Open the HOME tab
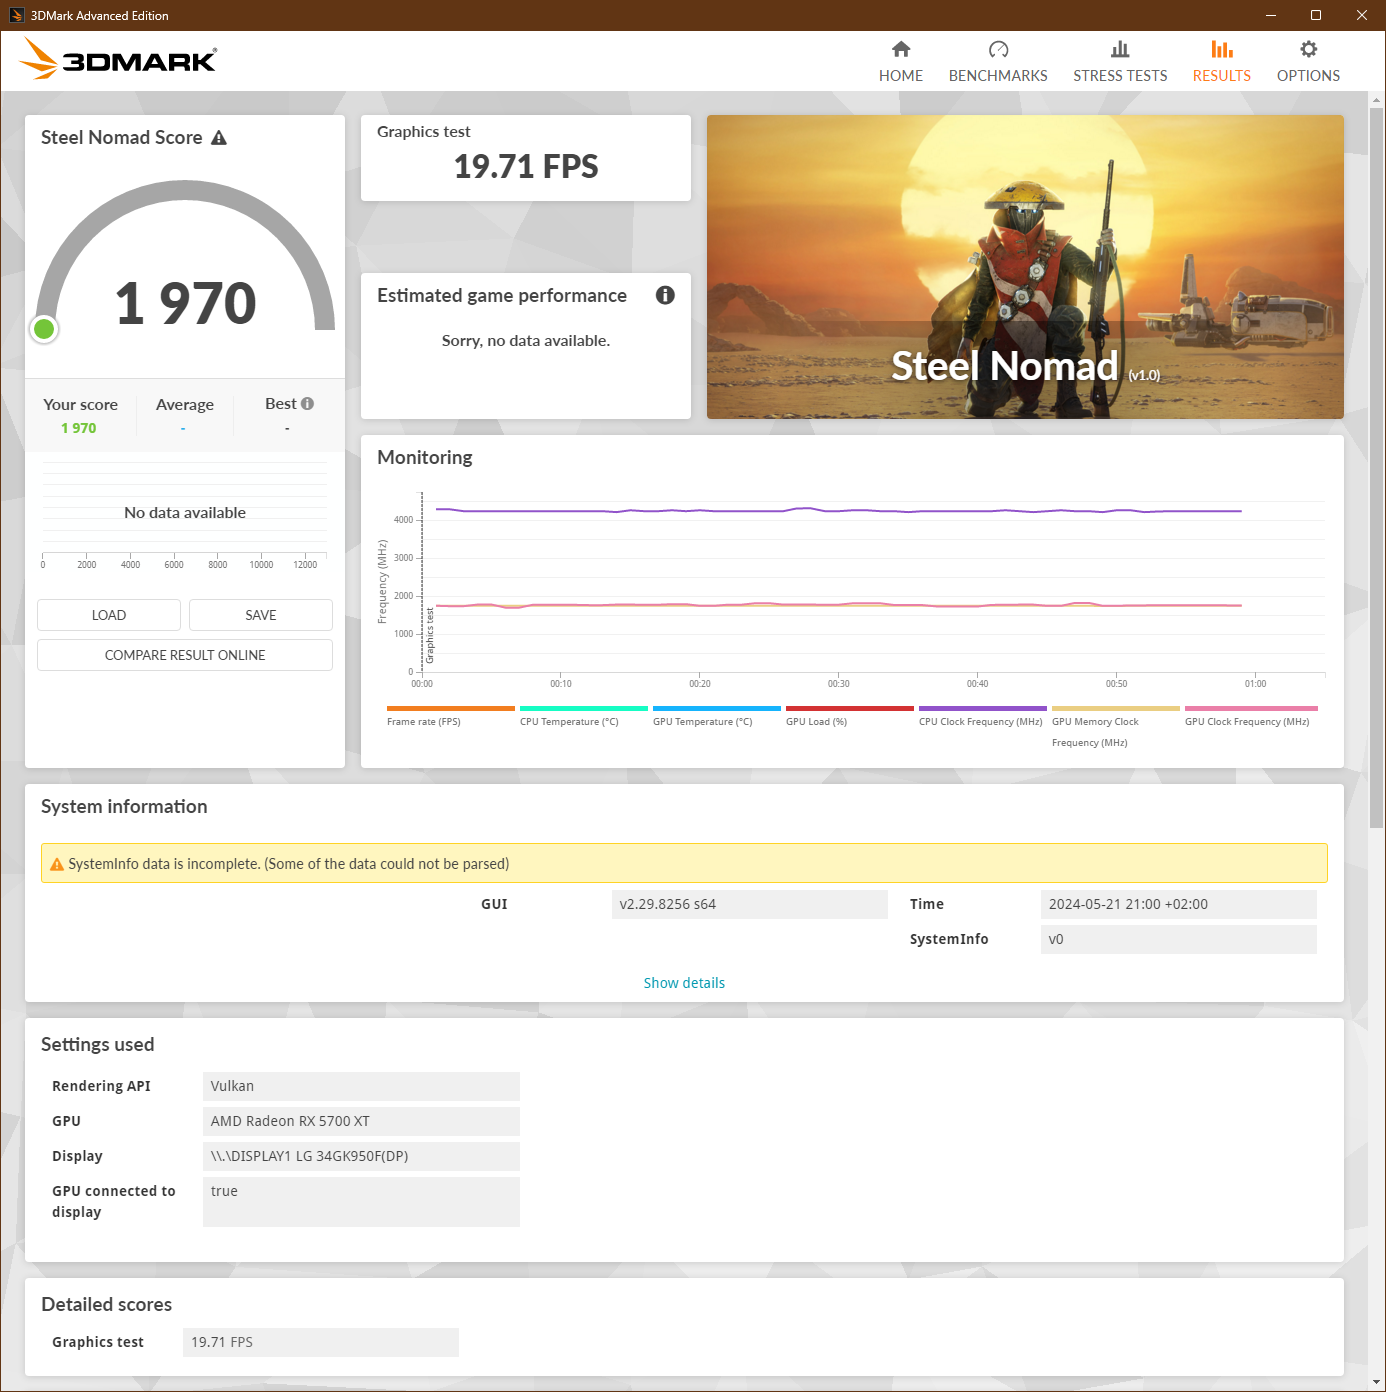Screen dimensions: 1386x1392 pos(901,62)
